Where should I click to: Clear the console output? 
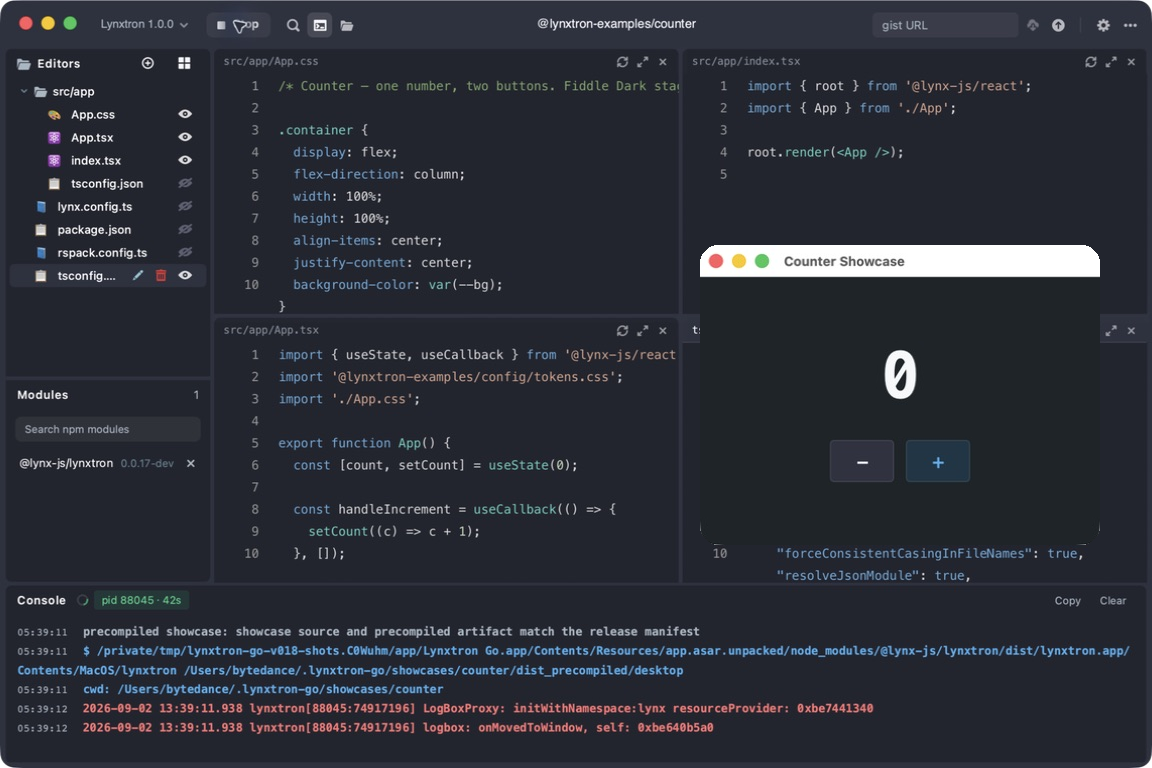tap(1112, 600)
